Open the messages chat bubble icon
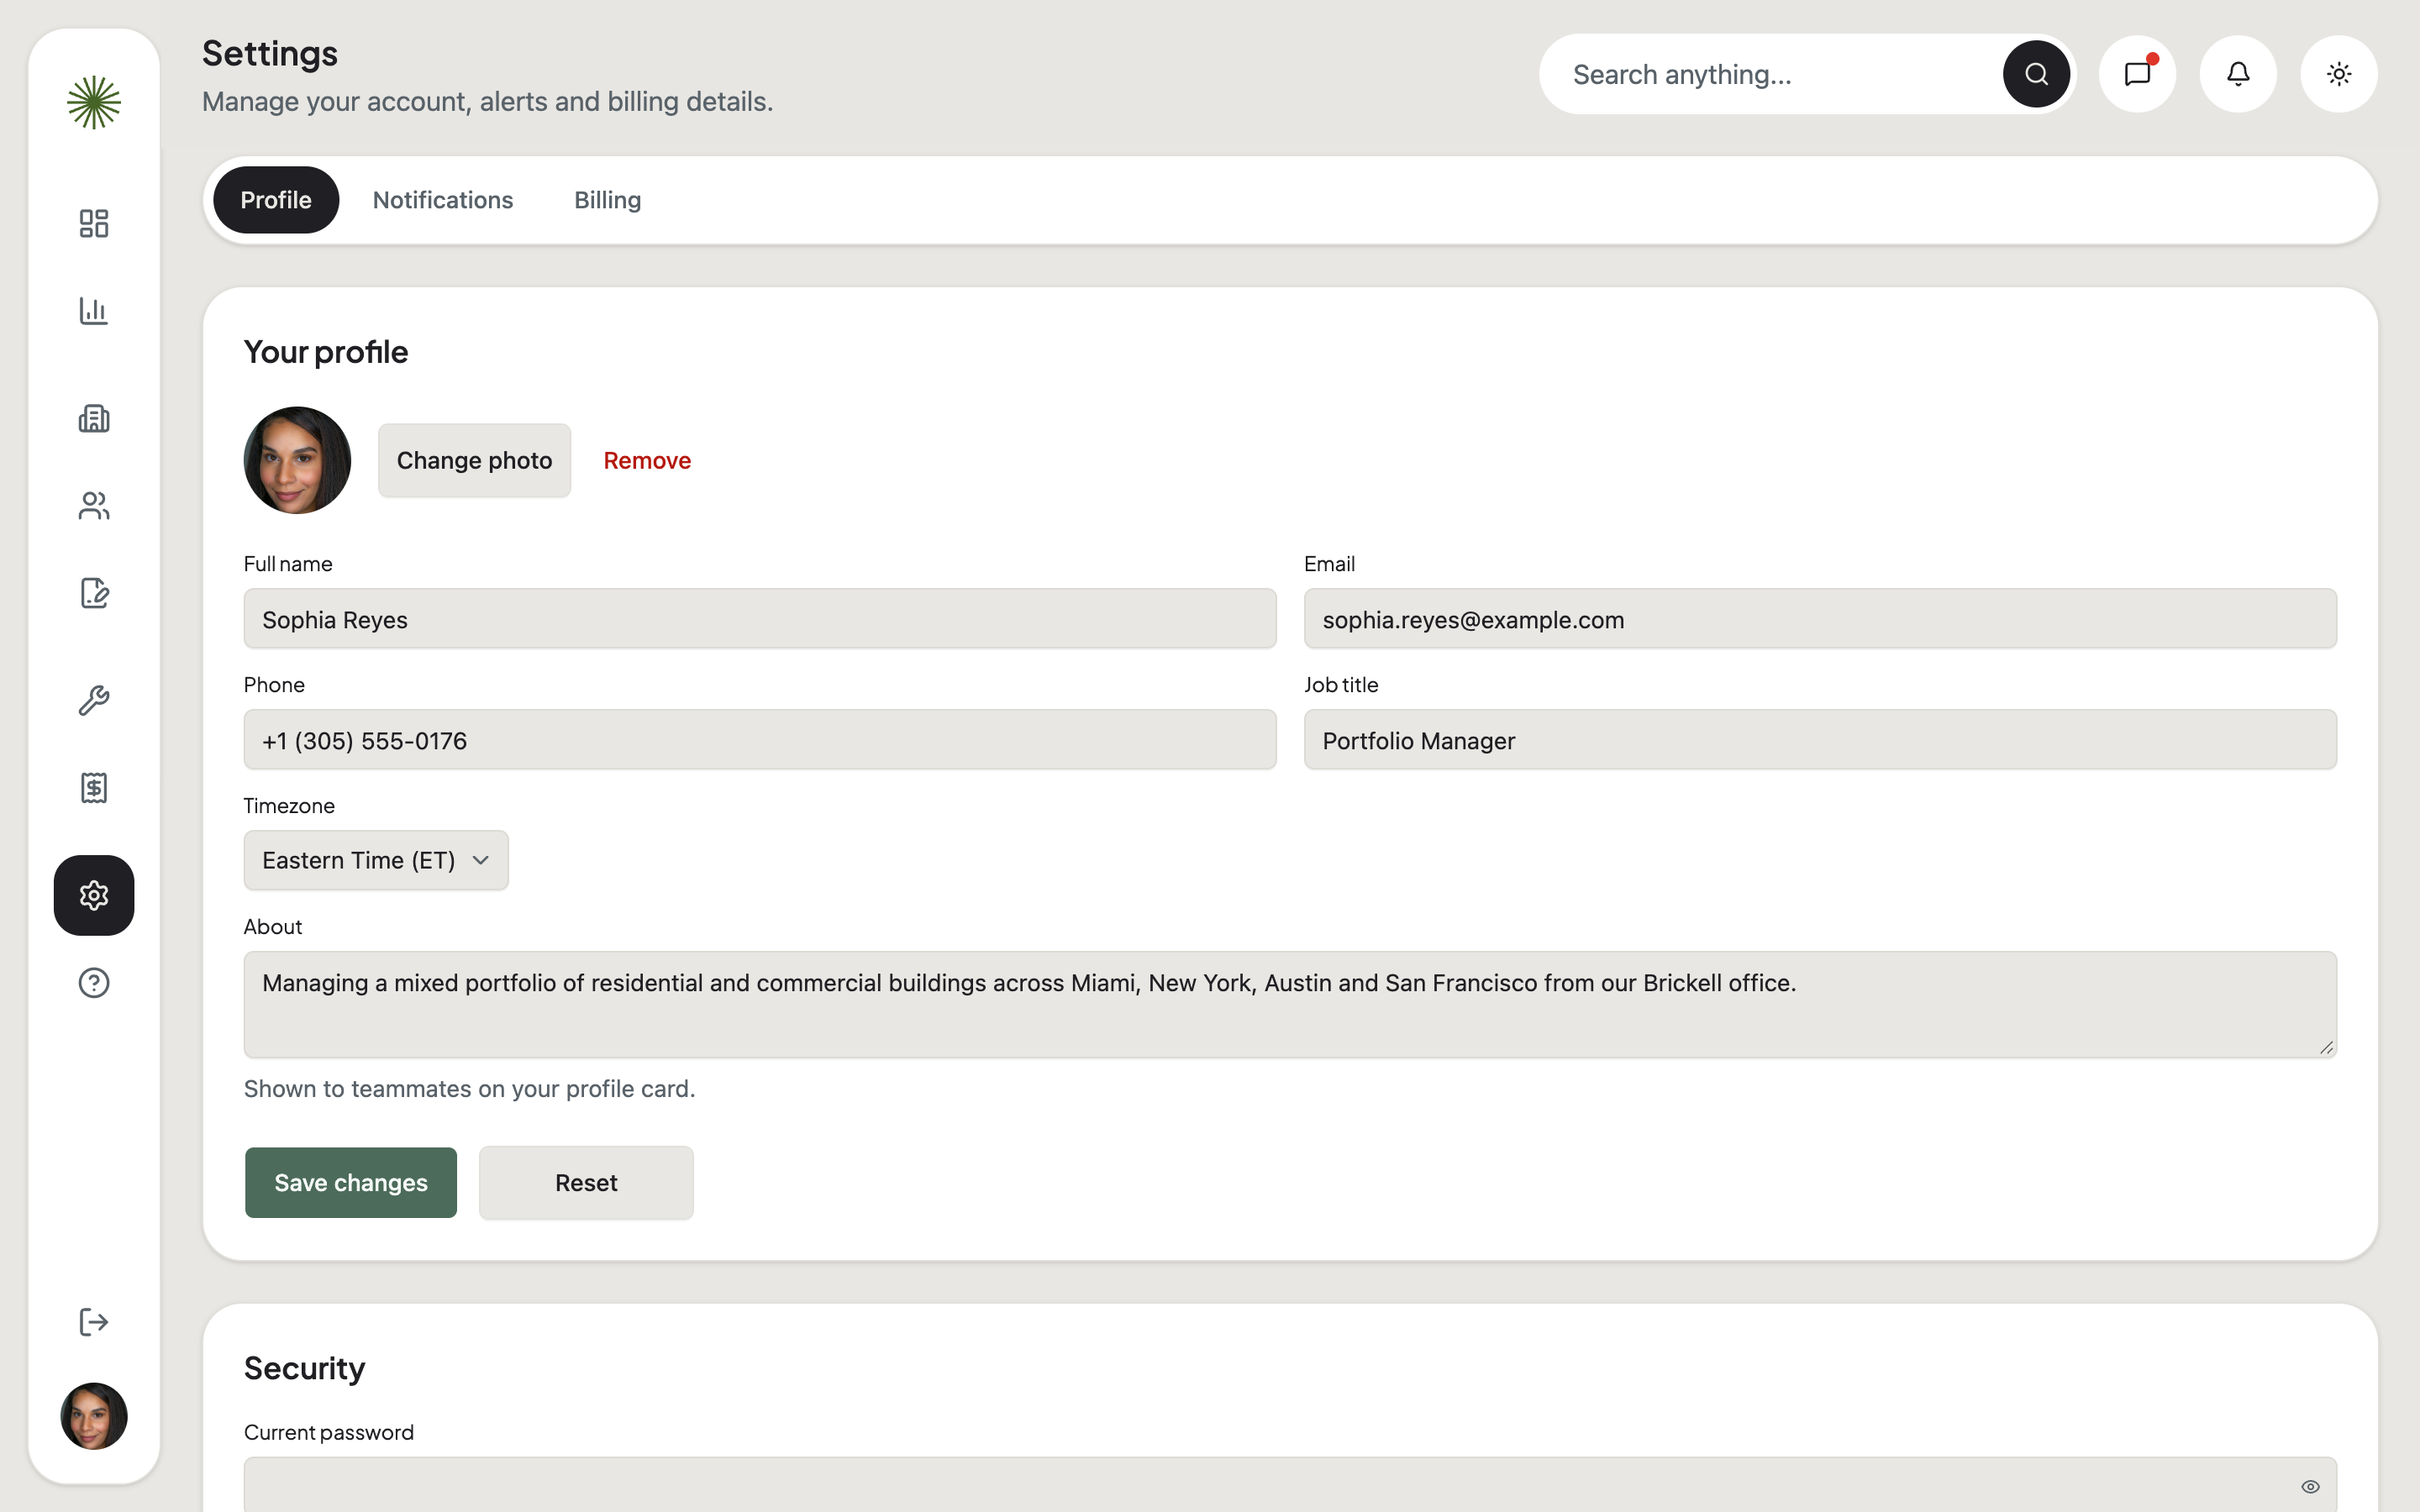 (x=2138, y=74)
